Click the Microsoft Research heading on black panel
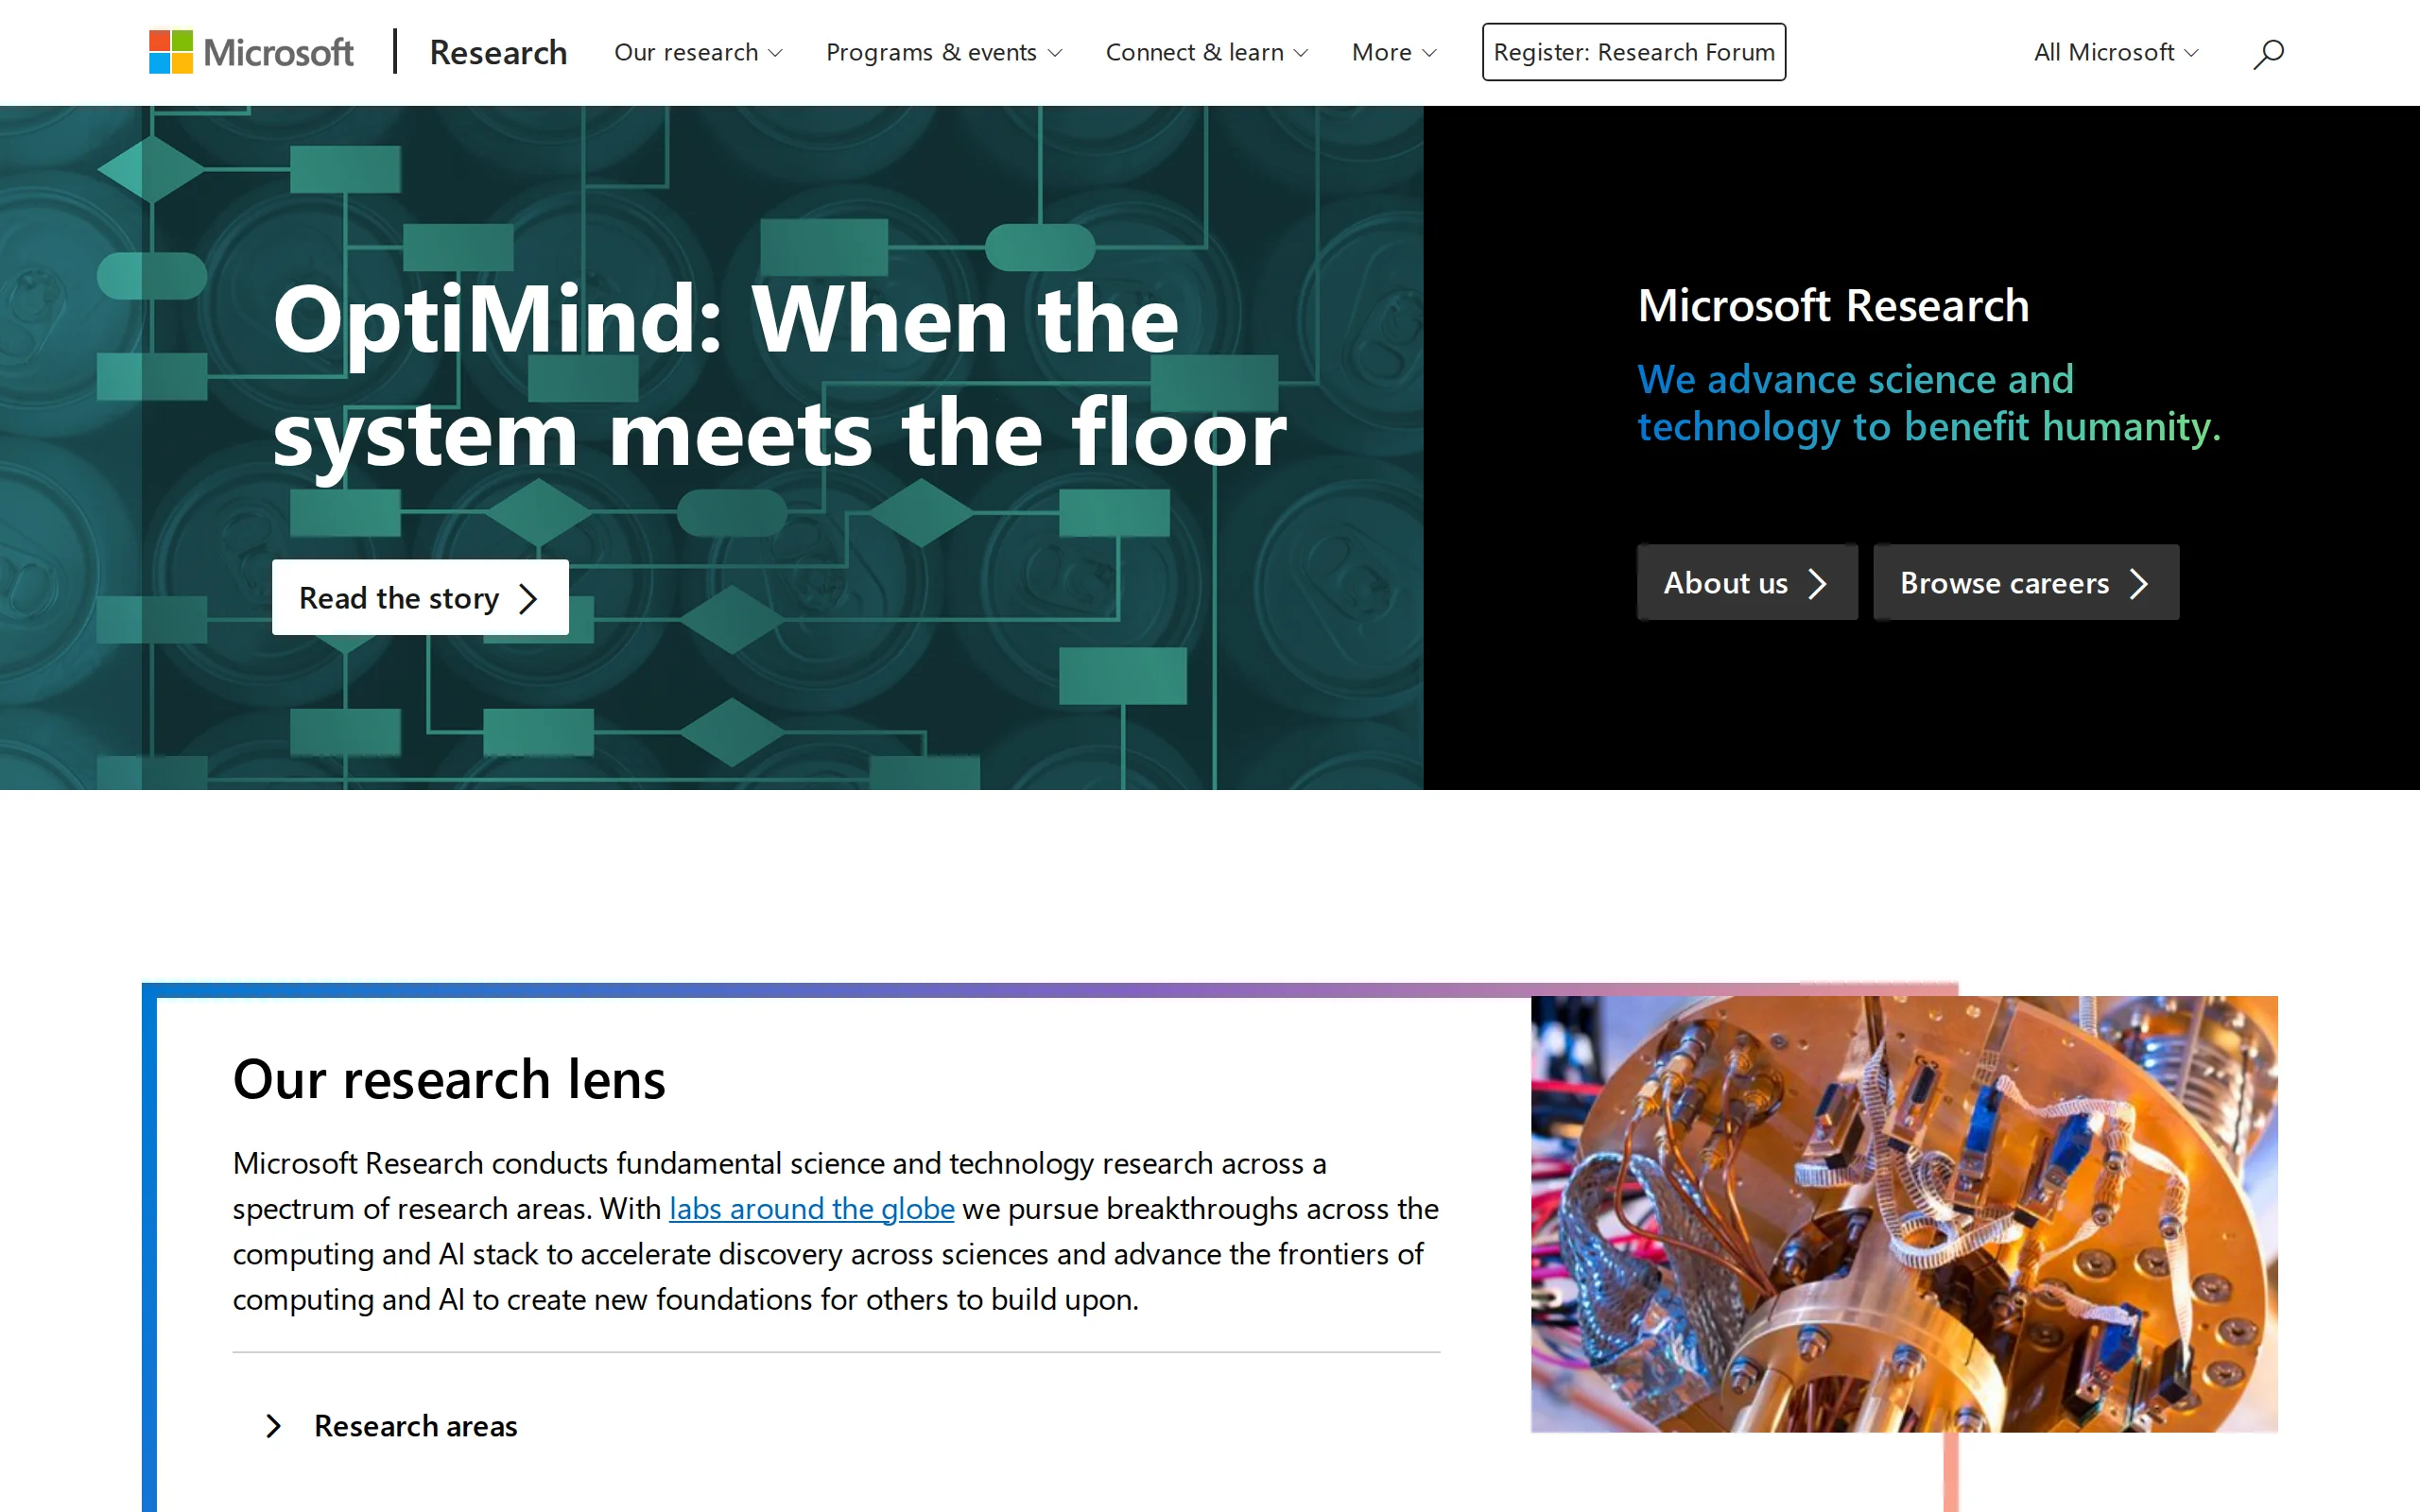 pos(1833,306)
